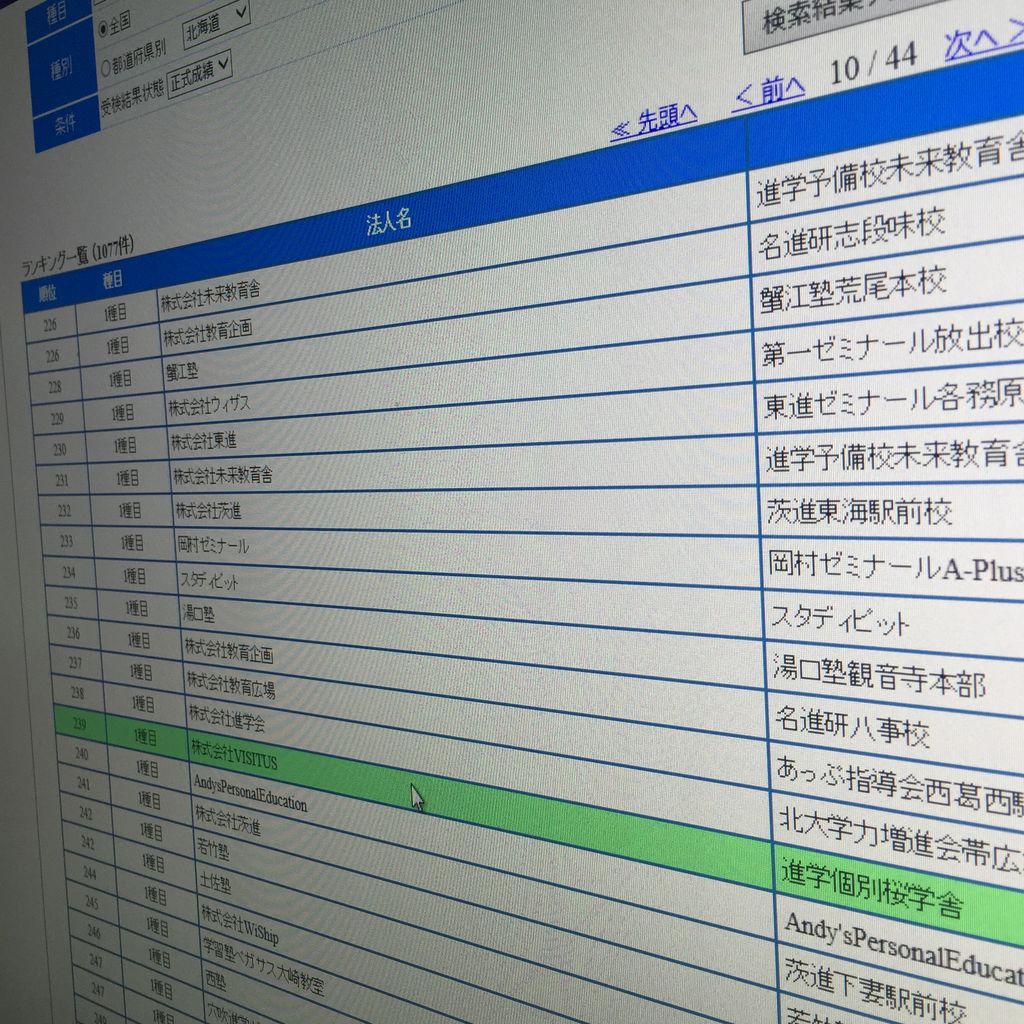Click 株式会社ウィザス in rank 229 row
This screenshot has width=1024, height=1024.
209,406
